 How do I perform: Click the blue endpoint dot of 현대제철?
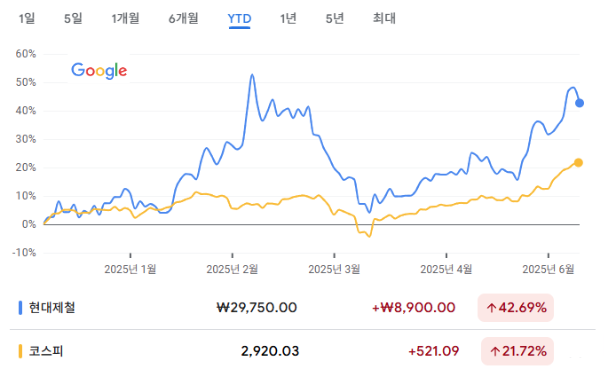579,103
